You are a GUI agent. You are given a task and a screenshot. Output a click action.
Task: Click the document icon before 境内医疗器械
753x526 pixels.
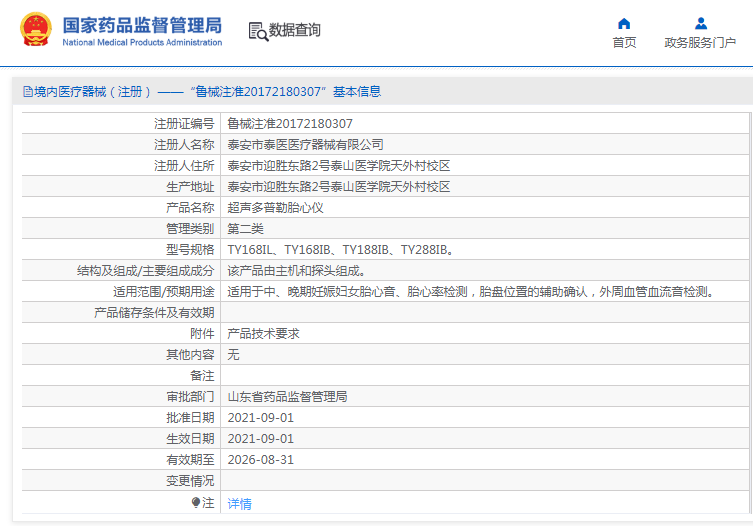[x=28, y=91]
